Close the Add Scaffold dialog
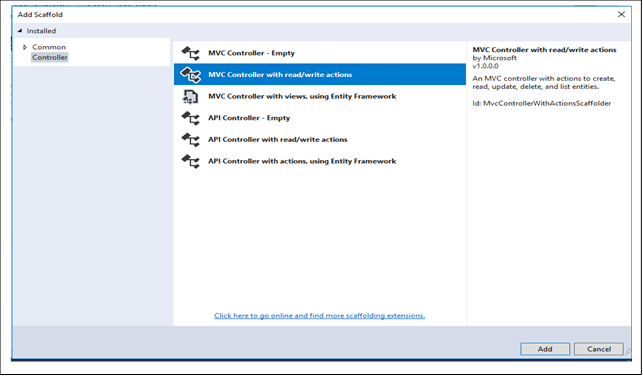Screen dimensions: 643x377 (621, 14)
